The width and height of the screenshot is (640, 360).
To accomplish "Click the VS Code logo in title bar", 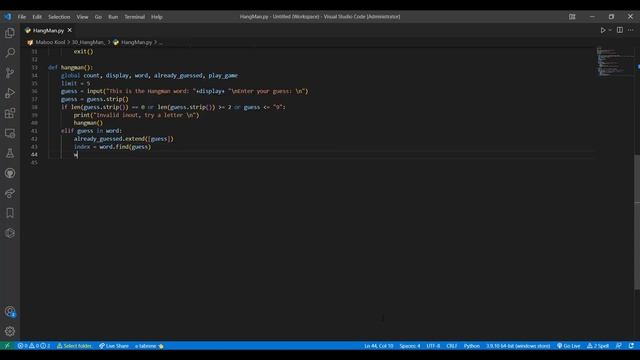I will pos(7,17).
